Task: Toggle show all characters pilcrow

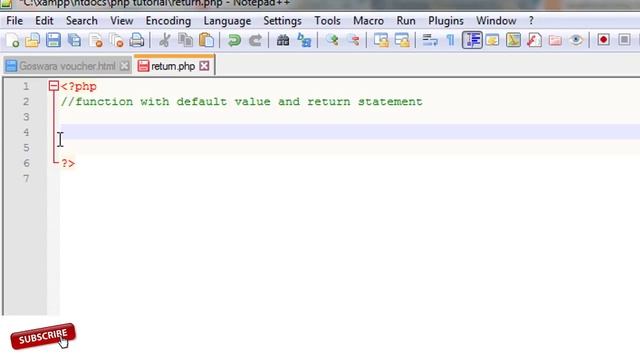Action: [451, 40]
